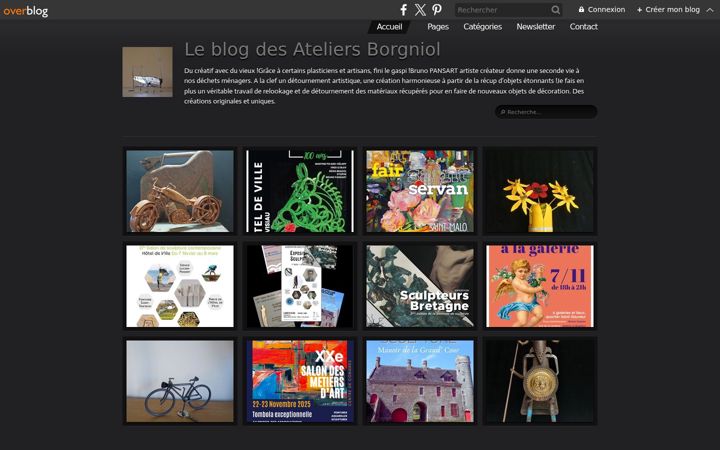Open the Hôtel de Ville hexagons poster post

tap(180, 286)
